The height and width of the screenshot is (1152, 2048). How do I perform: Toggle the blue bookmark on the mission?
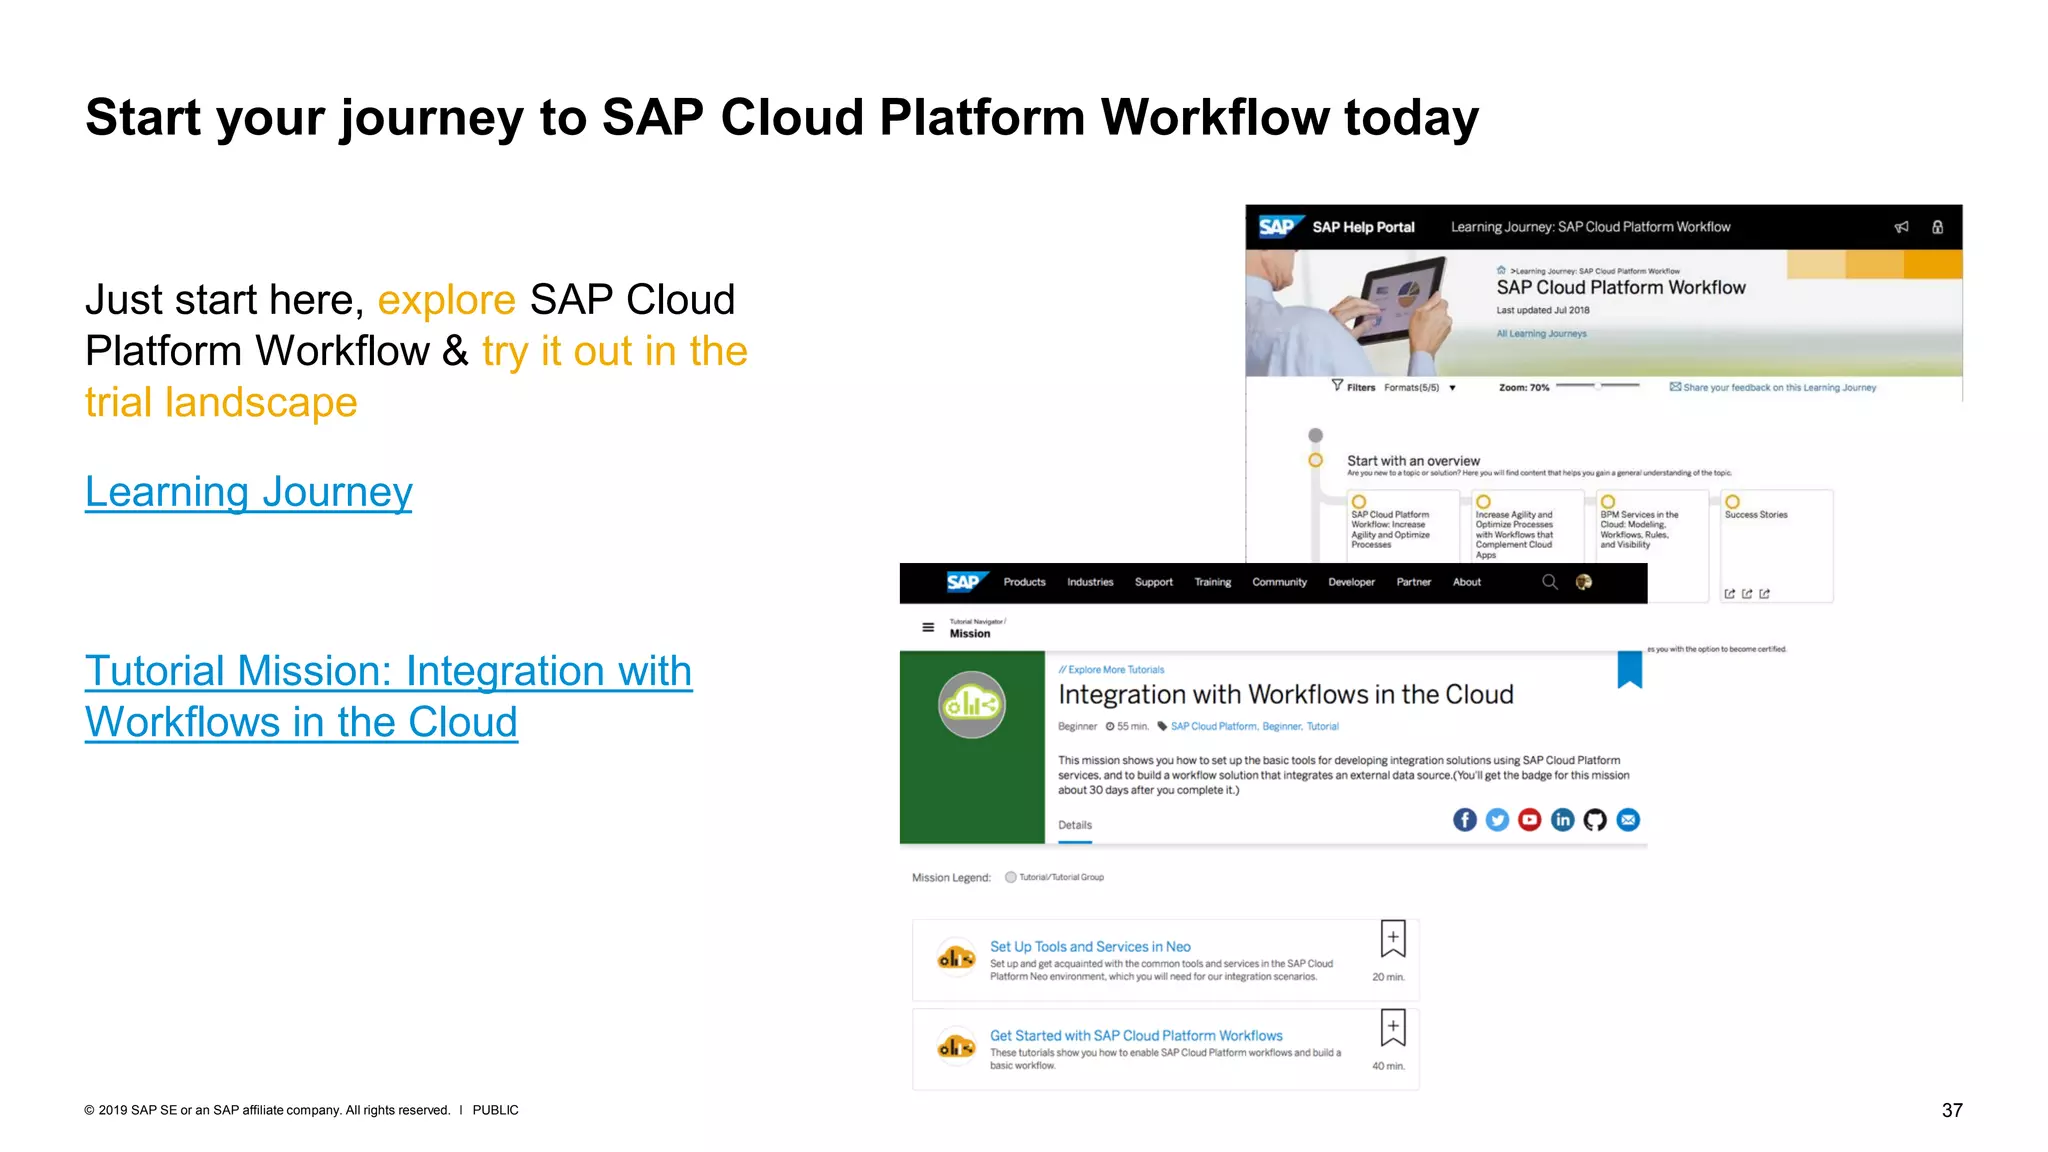click(x=1630, y=670)
